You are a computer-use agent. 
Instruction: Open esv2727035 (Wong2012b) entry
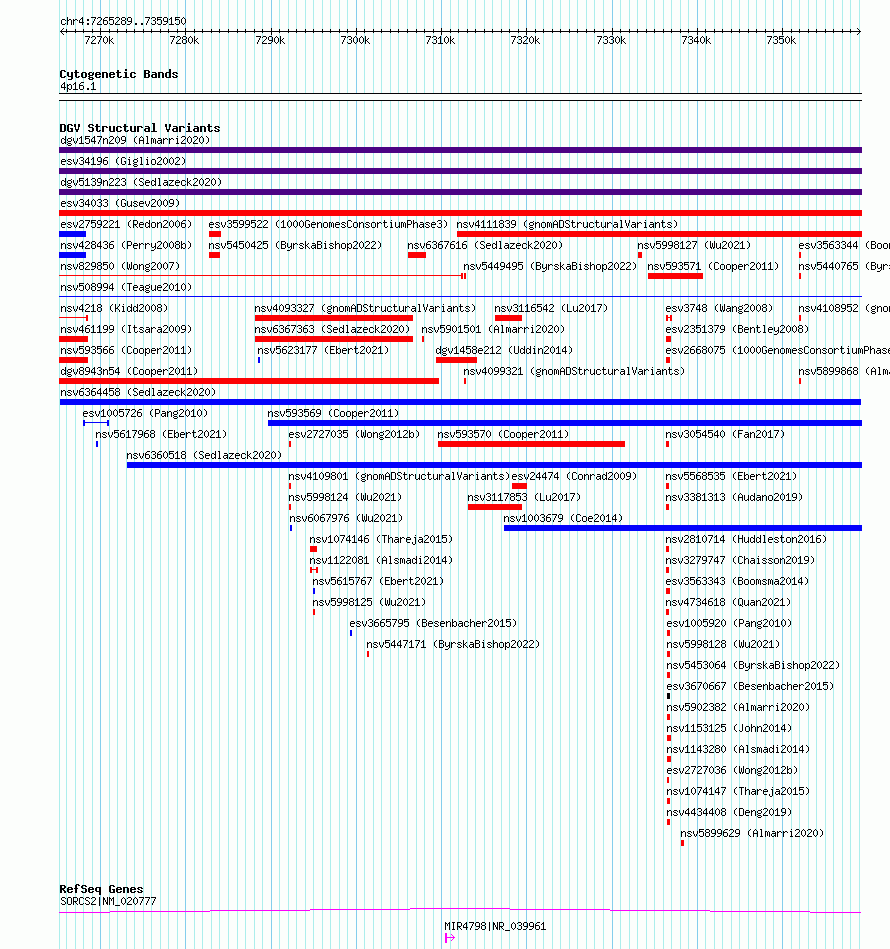[x=354, y=435]
